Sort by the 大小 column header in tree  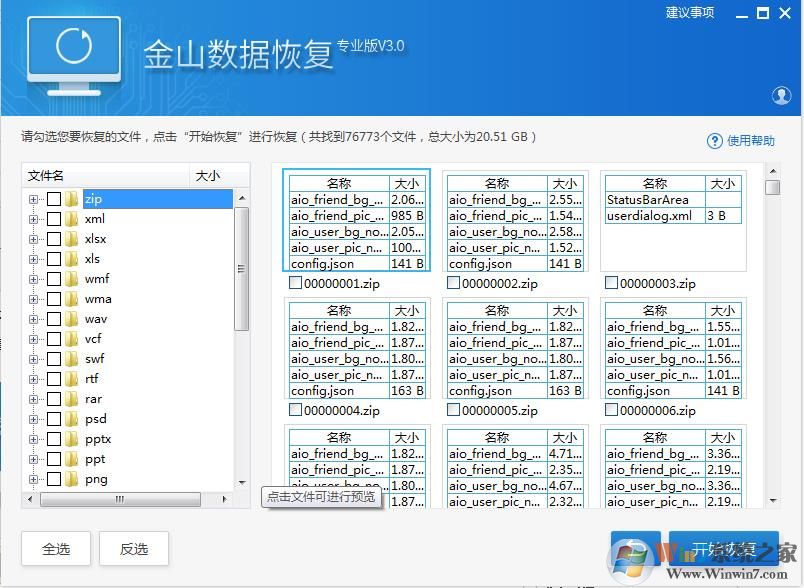pyautogui.click(x=208, y=176)
